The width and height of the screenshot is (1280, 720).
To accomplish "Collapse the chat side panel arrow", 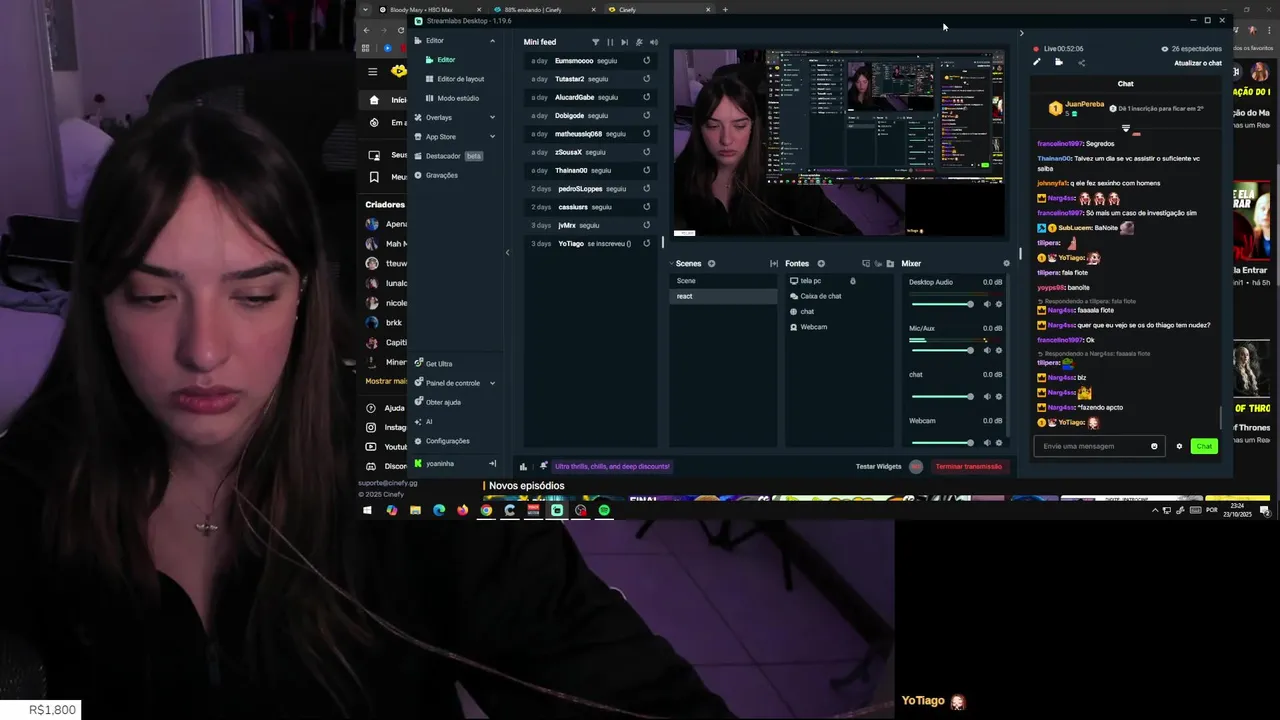I will (x=1021, y=33).
